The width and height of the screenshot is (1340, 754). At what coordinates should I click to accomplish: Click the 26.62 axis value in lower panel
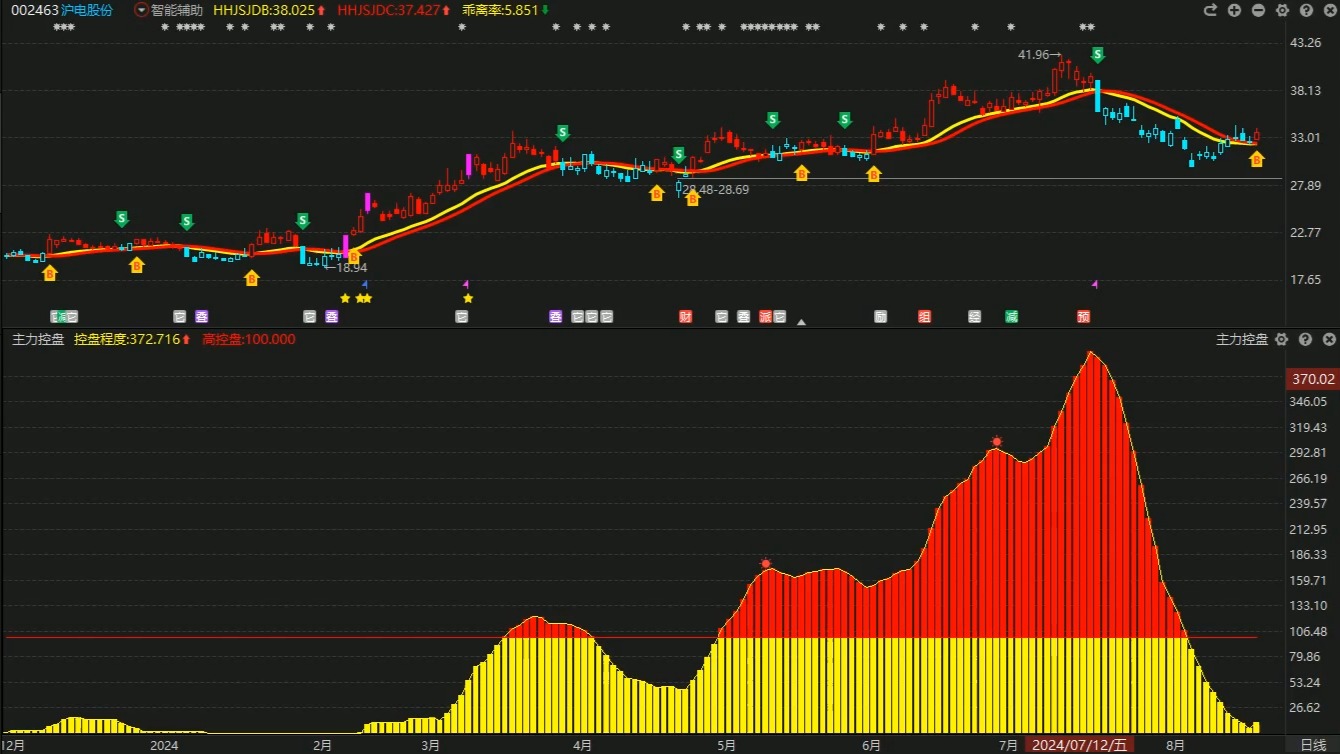(x=1307, y=708)
